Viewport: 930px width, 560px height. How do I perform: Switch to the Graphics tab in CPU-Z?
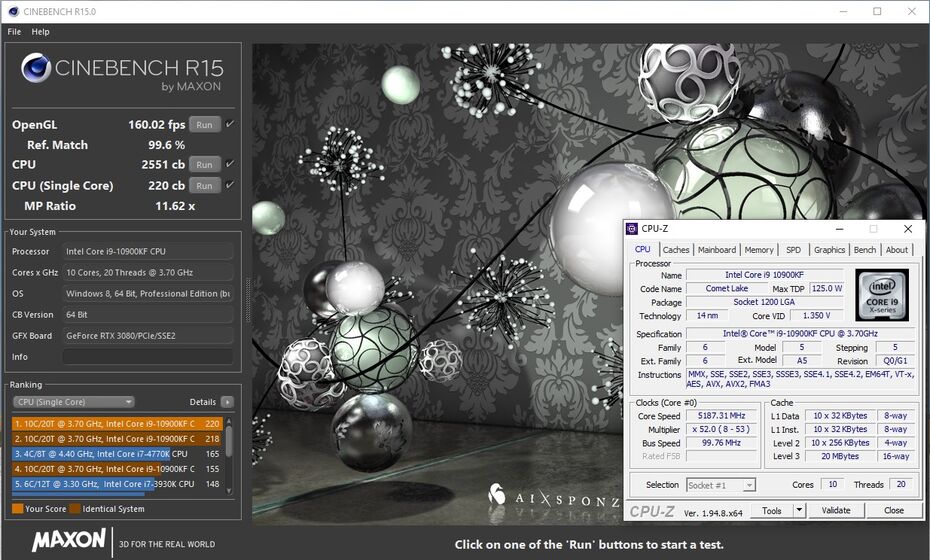(829, 250)
